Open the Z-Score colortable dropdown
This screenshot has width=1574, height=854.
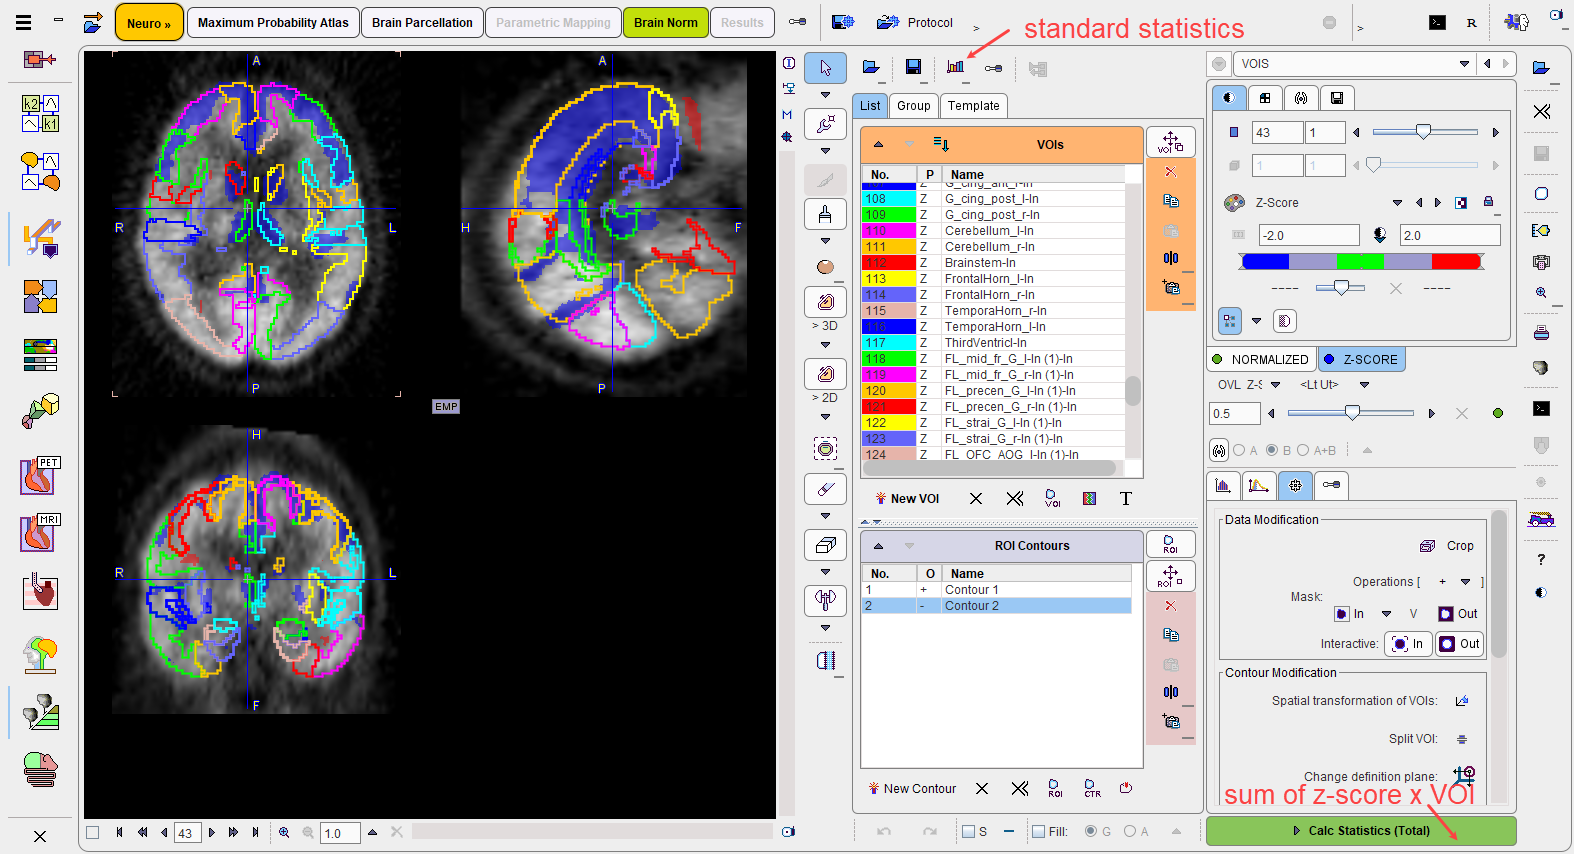(1397, 203)
